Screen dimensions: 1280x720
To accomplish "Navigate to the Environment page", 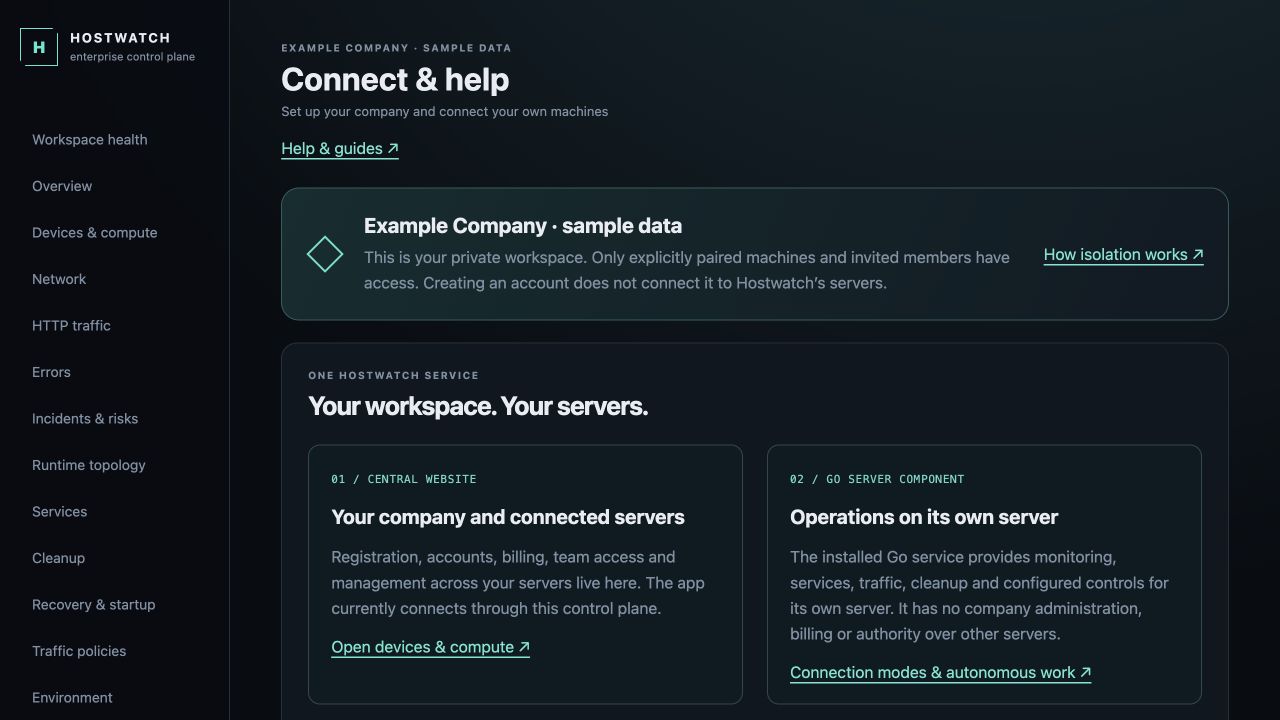I will coord(72,698).
